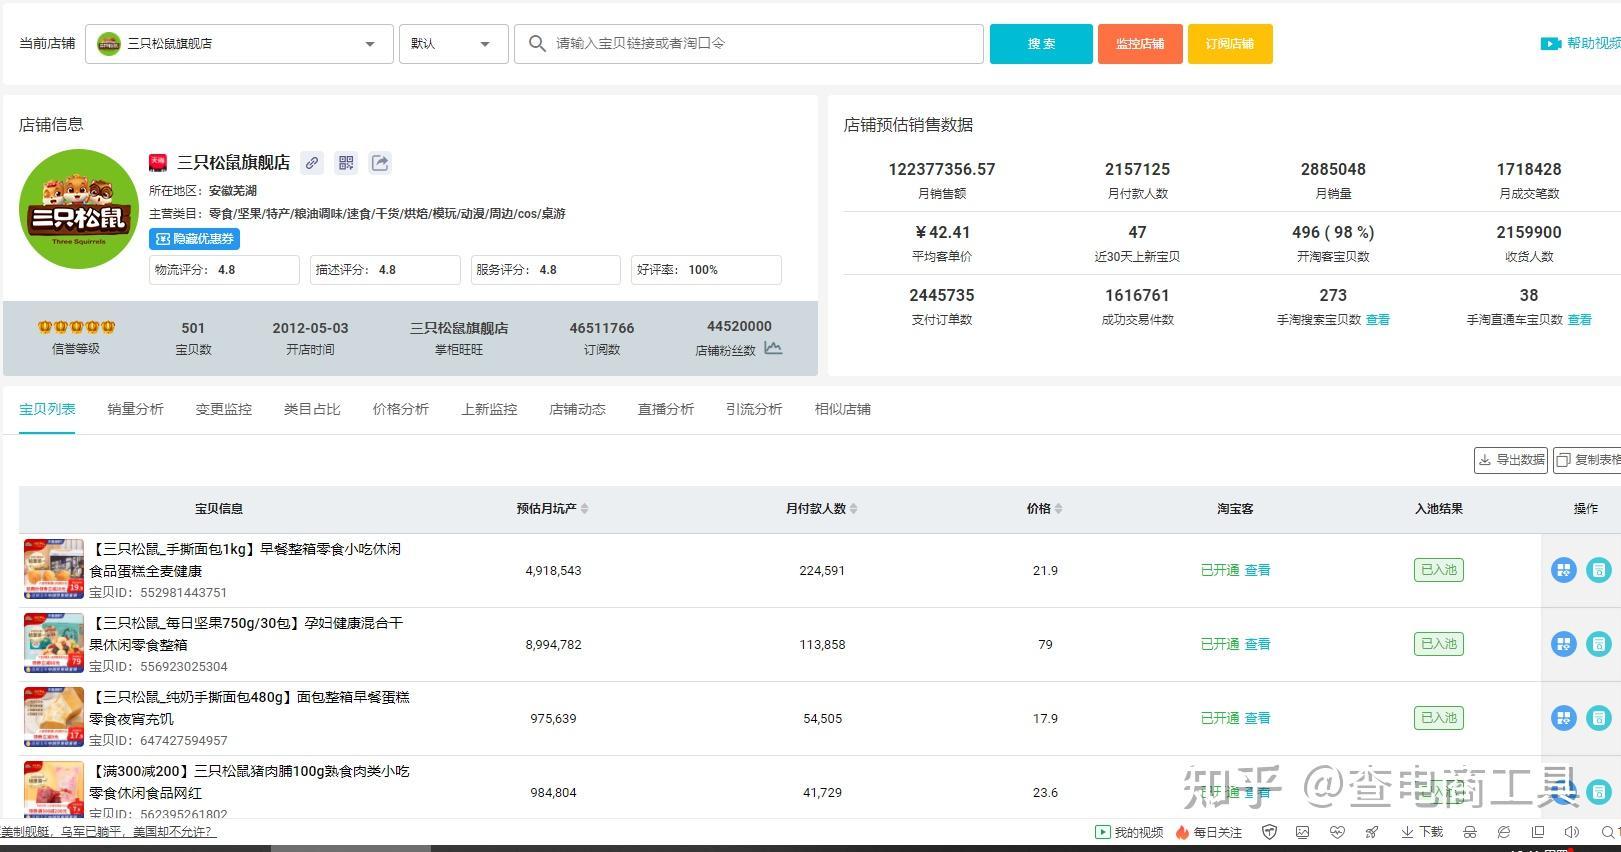Open 纯奶手撕面包480g product thumbnail

(x=54, y=718)
